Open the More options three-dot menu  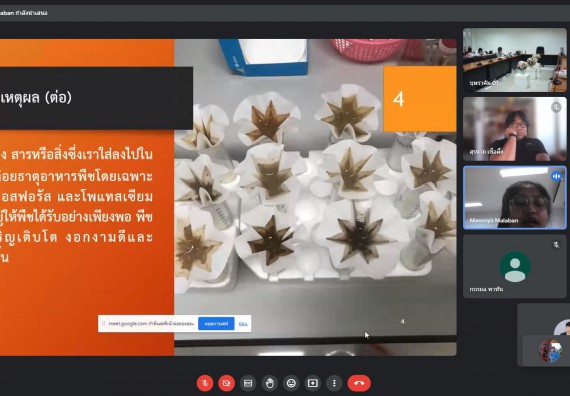334,383
